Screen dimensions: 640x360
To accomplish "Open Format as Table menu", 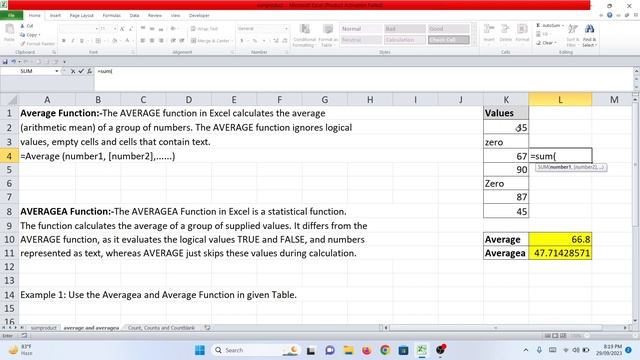I will 328,35.
